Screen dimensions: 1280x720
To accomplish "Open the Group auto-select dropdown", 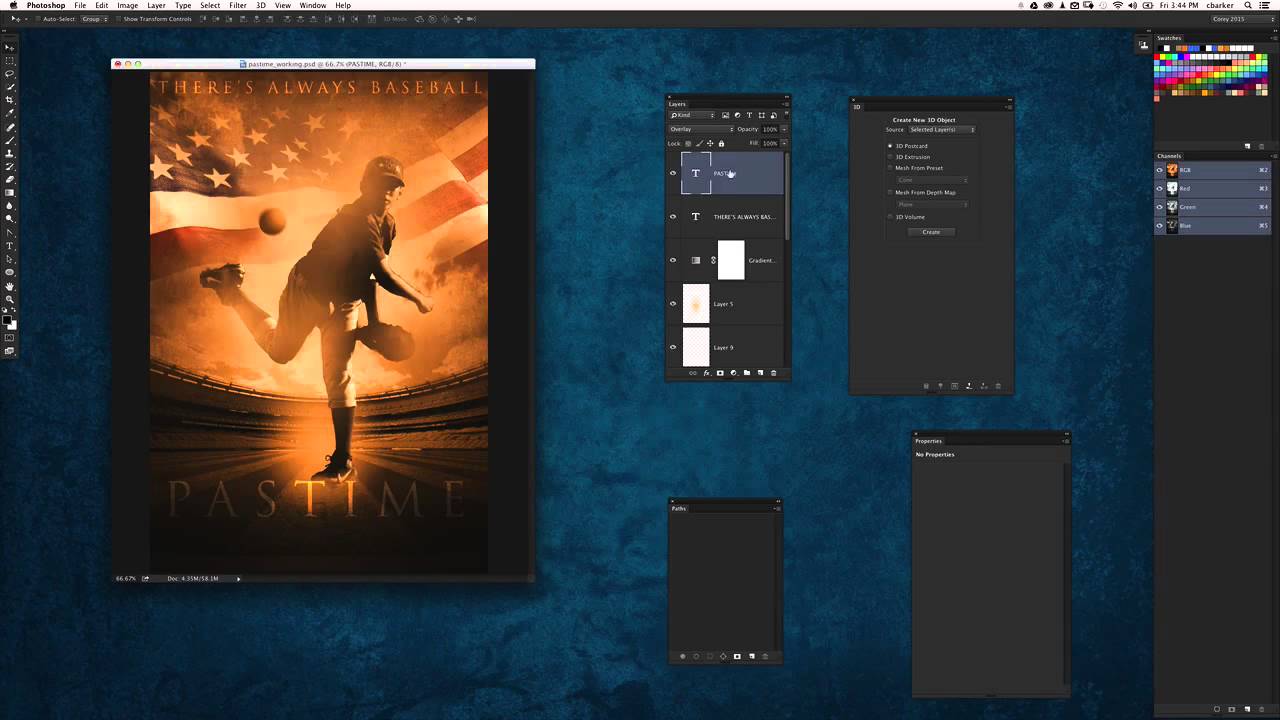I will coord(95,19).
